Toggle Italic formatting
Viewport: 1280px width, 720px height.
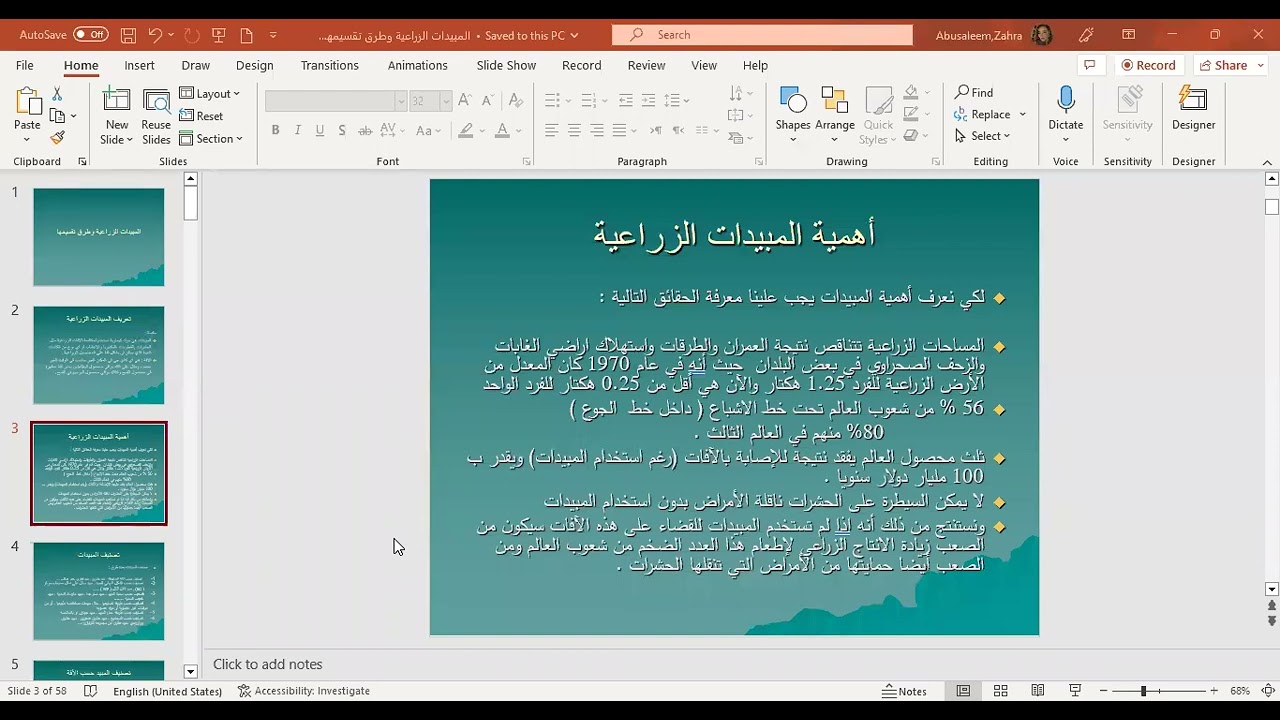point(298,131)
